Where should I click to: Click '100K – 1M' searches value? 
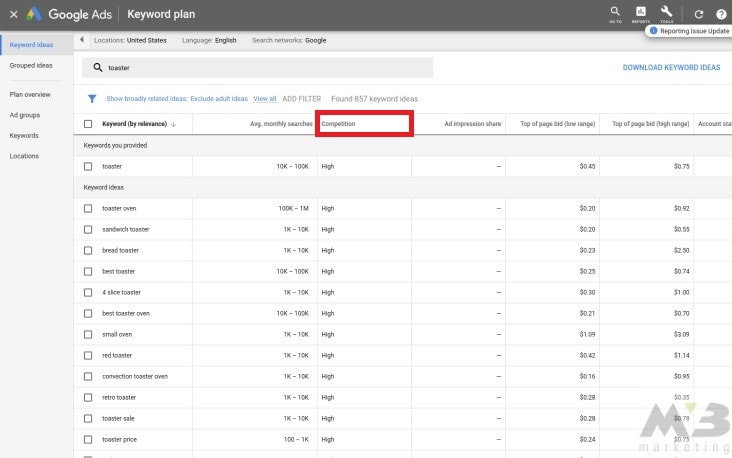tap(294, 208)
